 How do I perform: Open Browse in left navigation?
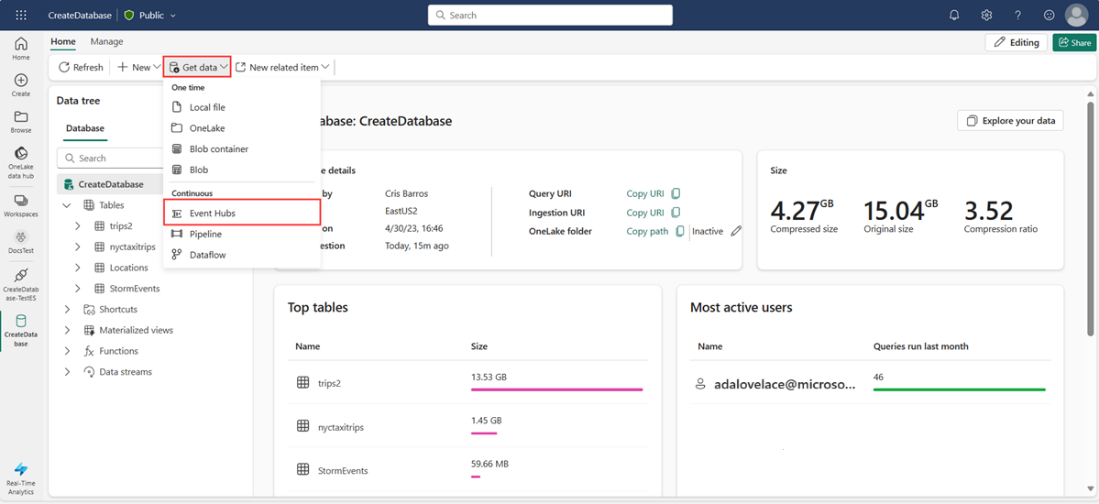pos(21,121)
